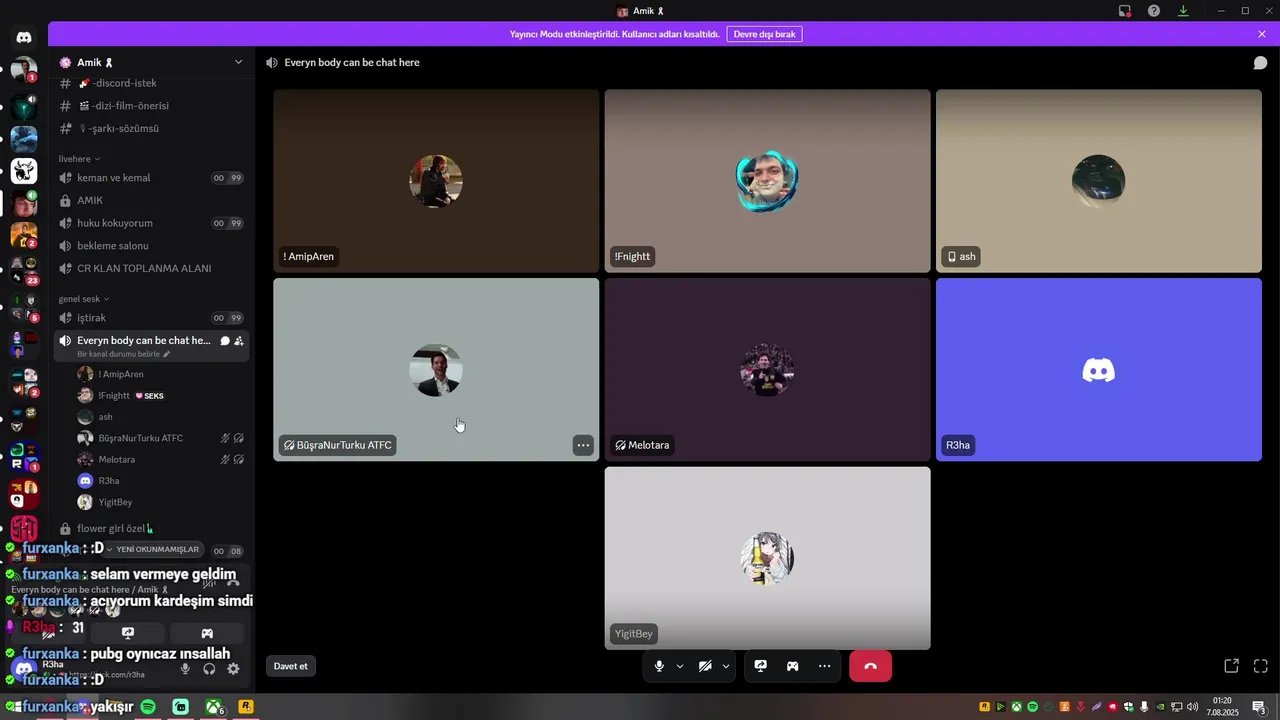Click the Davet et invite button
This screenshot has width=1280, height=720.
(291, 666)
